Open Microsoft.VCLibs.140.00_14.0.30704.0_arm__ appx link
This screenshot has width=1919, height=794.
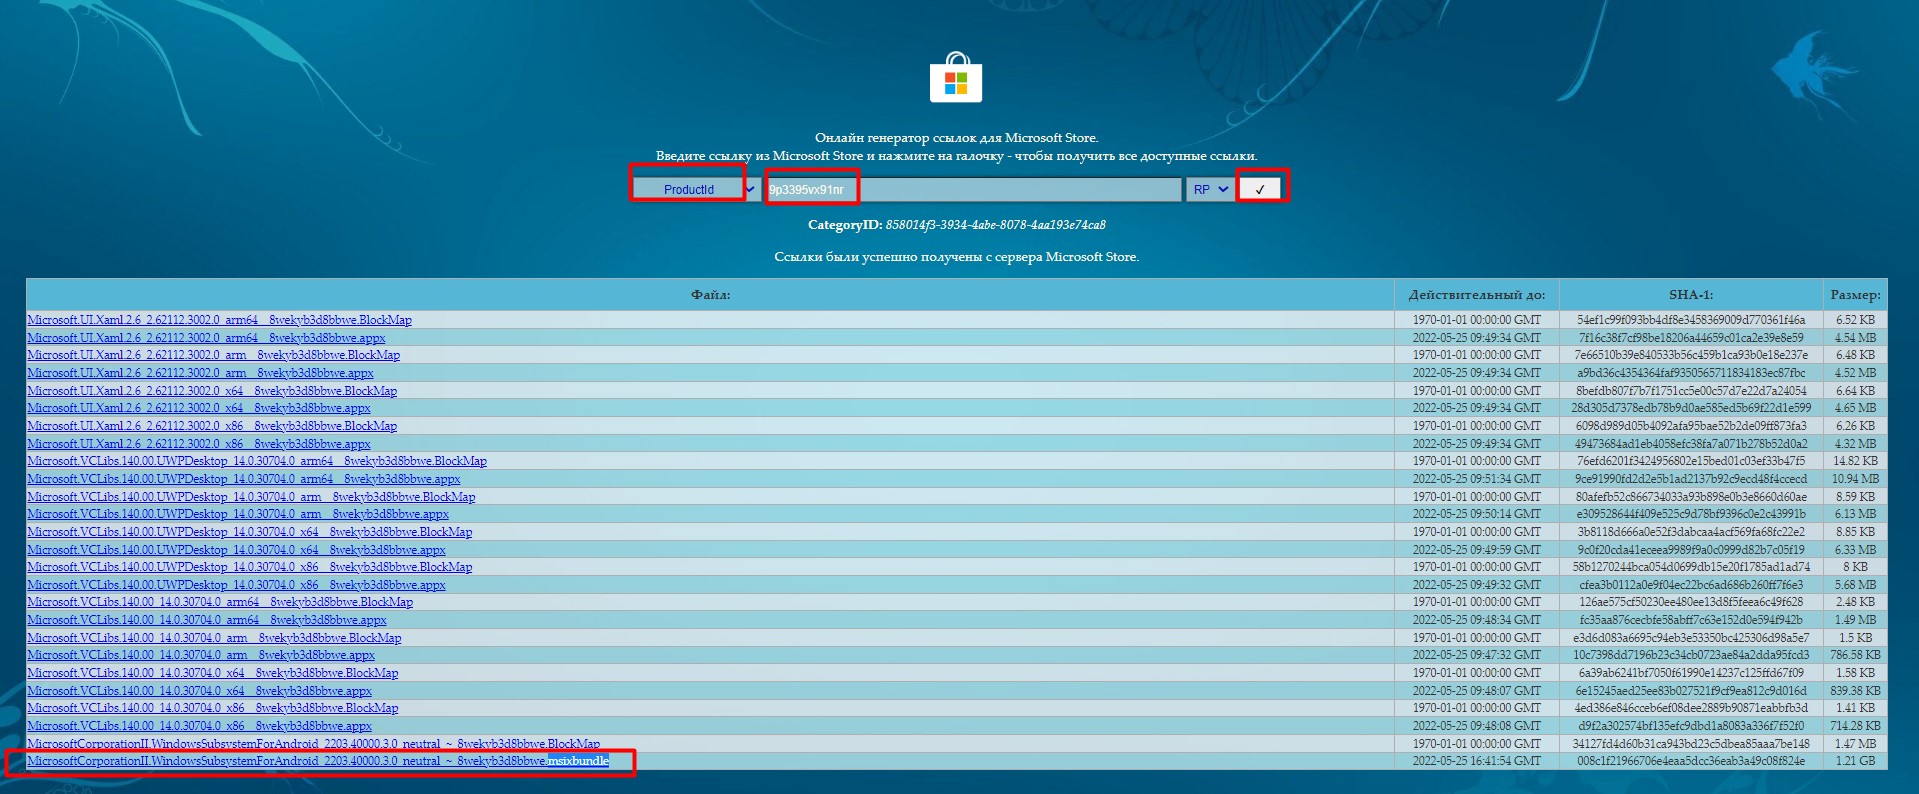click(x=201, y=655)
